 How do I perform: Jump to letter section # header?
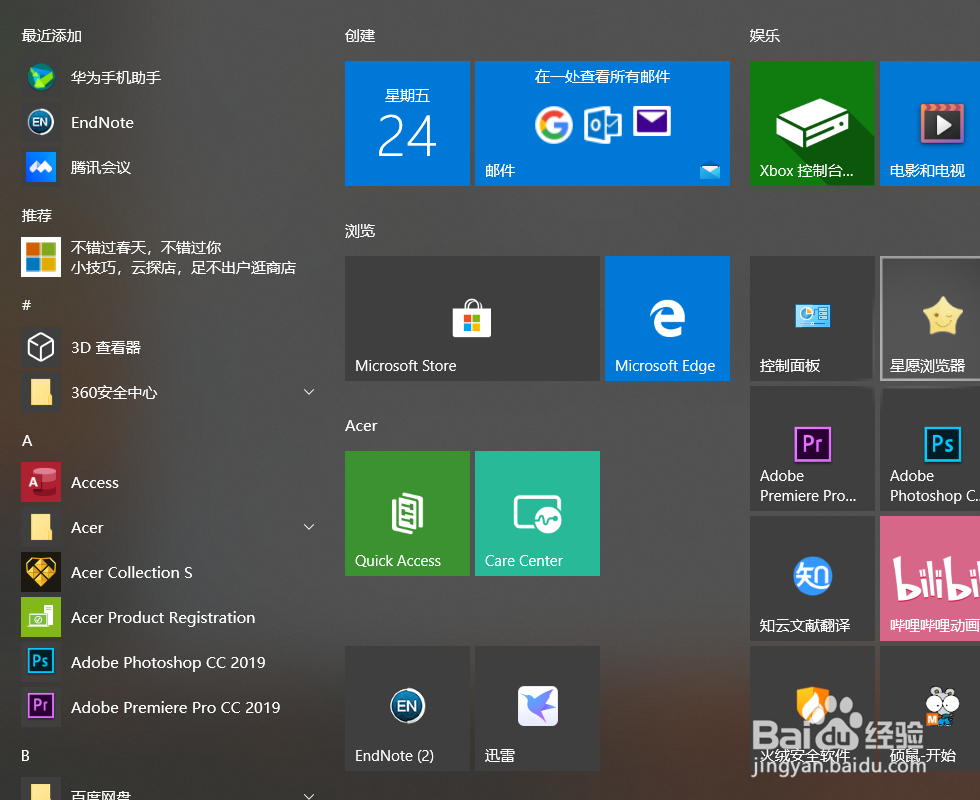pos(26,305)
